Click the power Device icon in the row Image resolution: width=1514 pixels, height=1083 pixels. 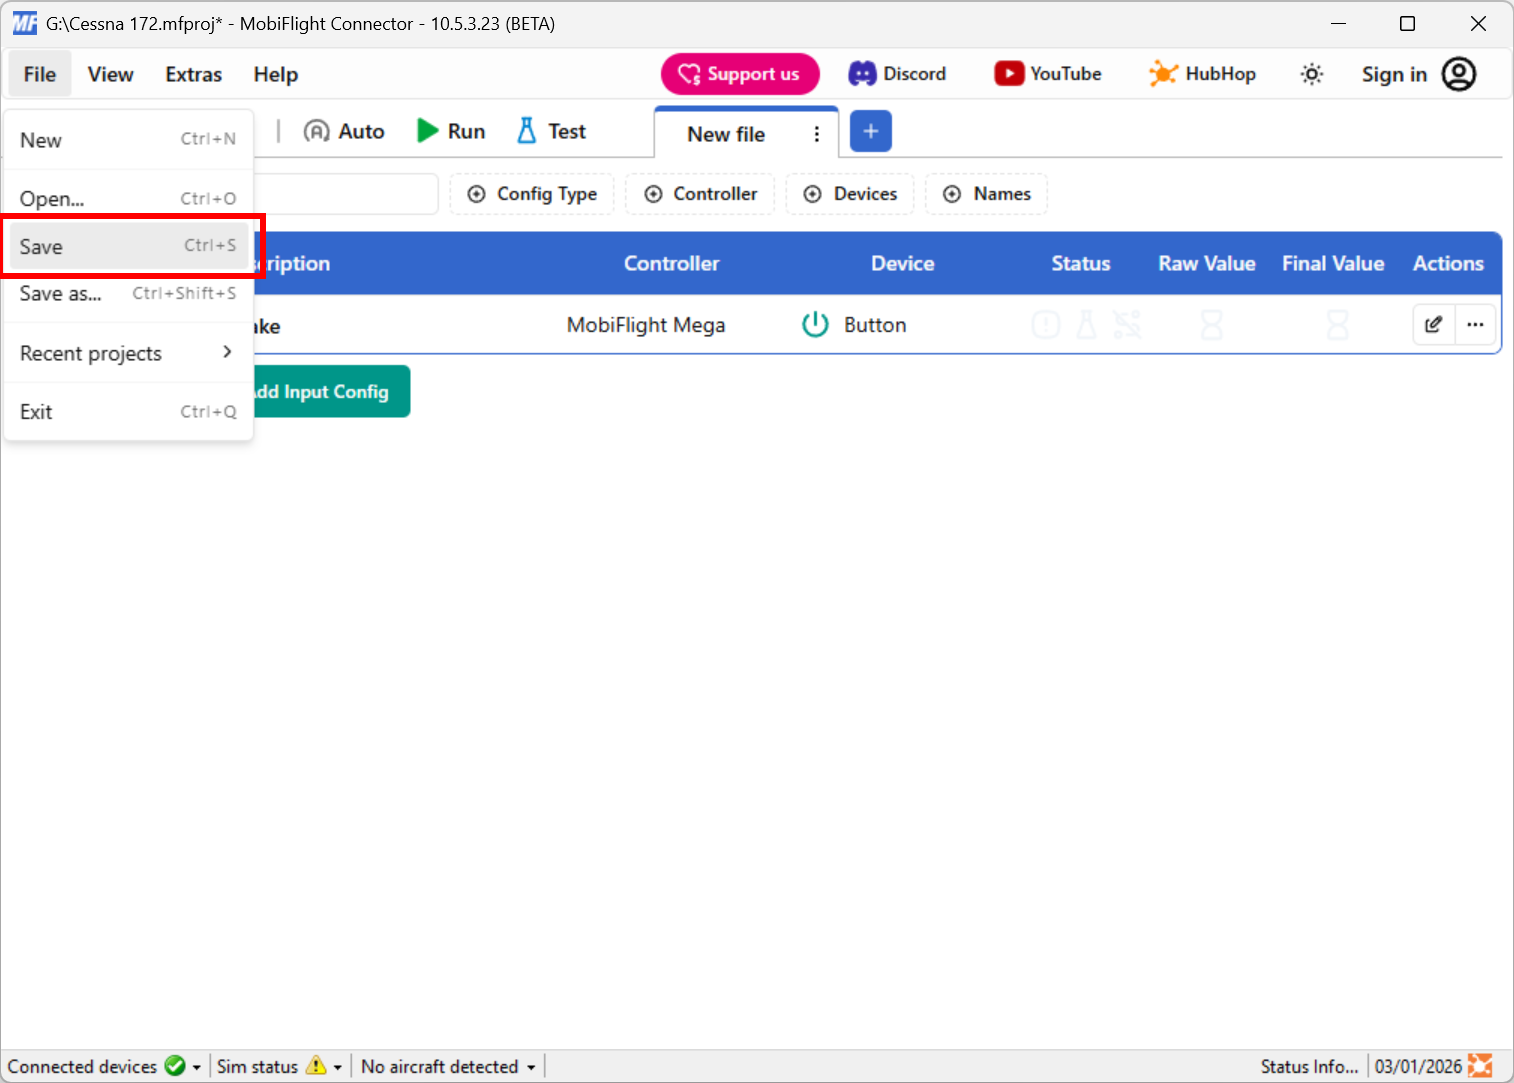(815, 324)
